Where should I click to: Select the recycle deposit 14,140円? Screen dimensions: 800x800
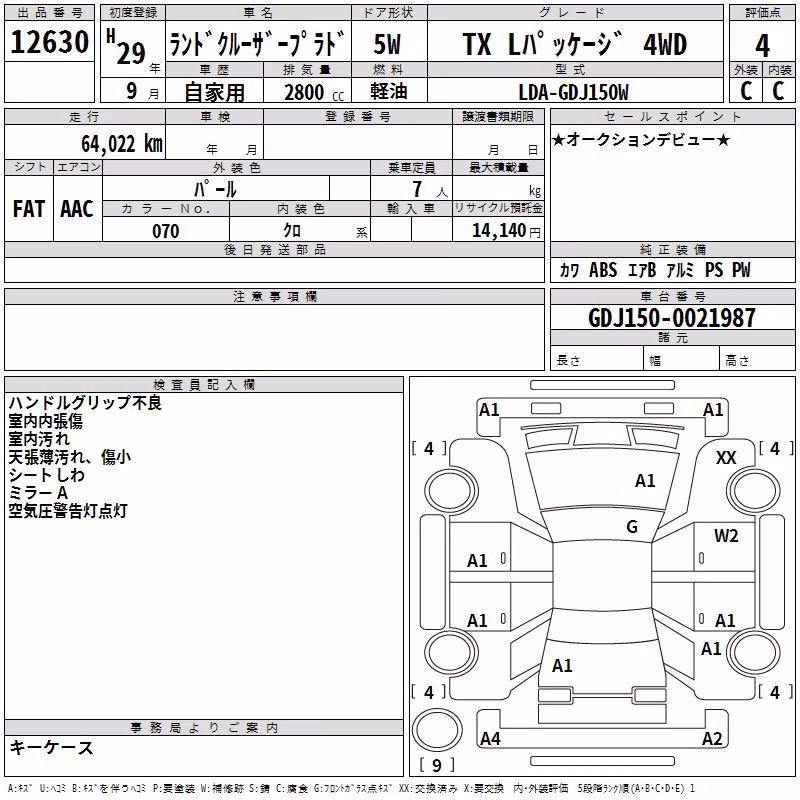pyautogui.click(x=506, y=231)
